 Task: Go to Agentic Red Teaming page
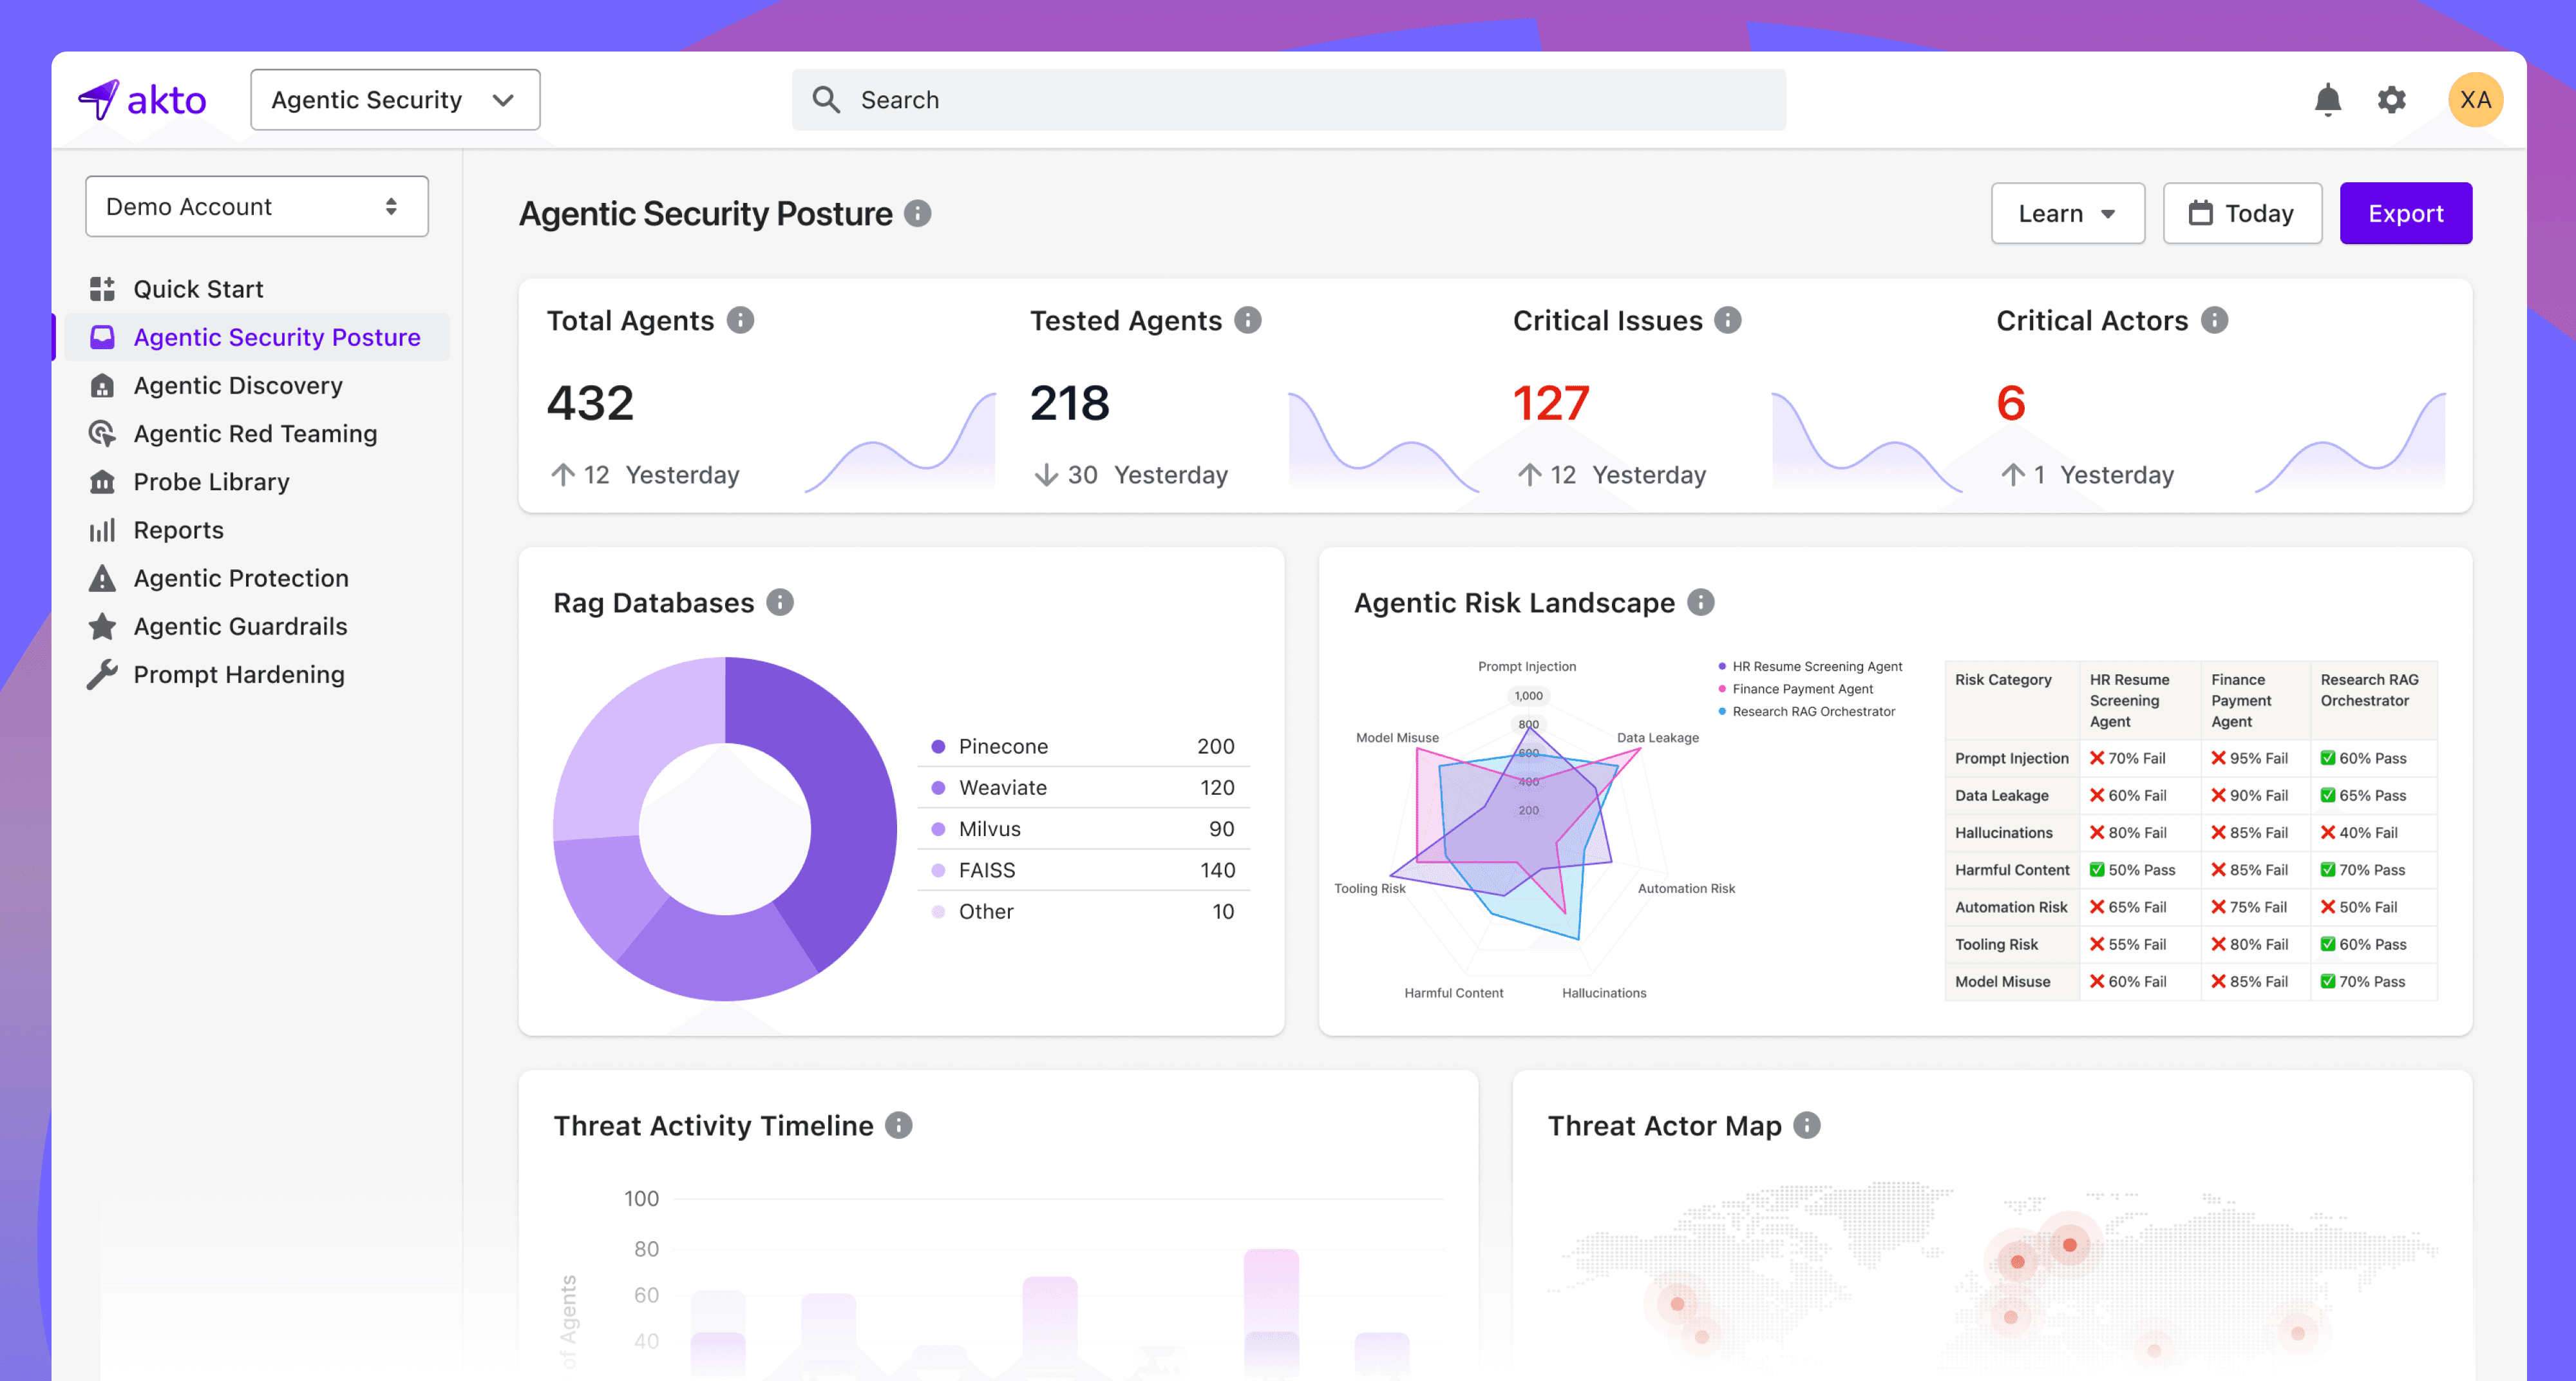coord(255,433)
